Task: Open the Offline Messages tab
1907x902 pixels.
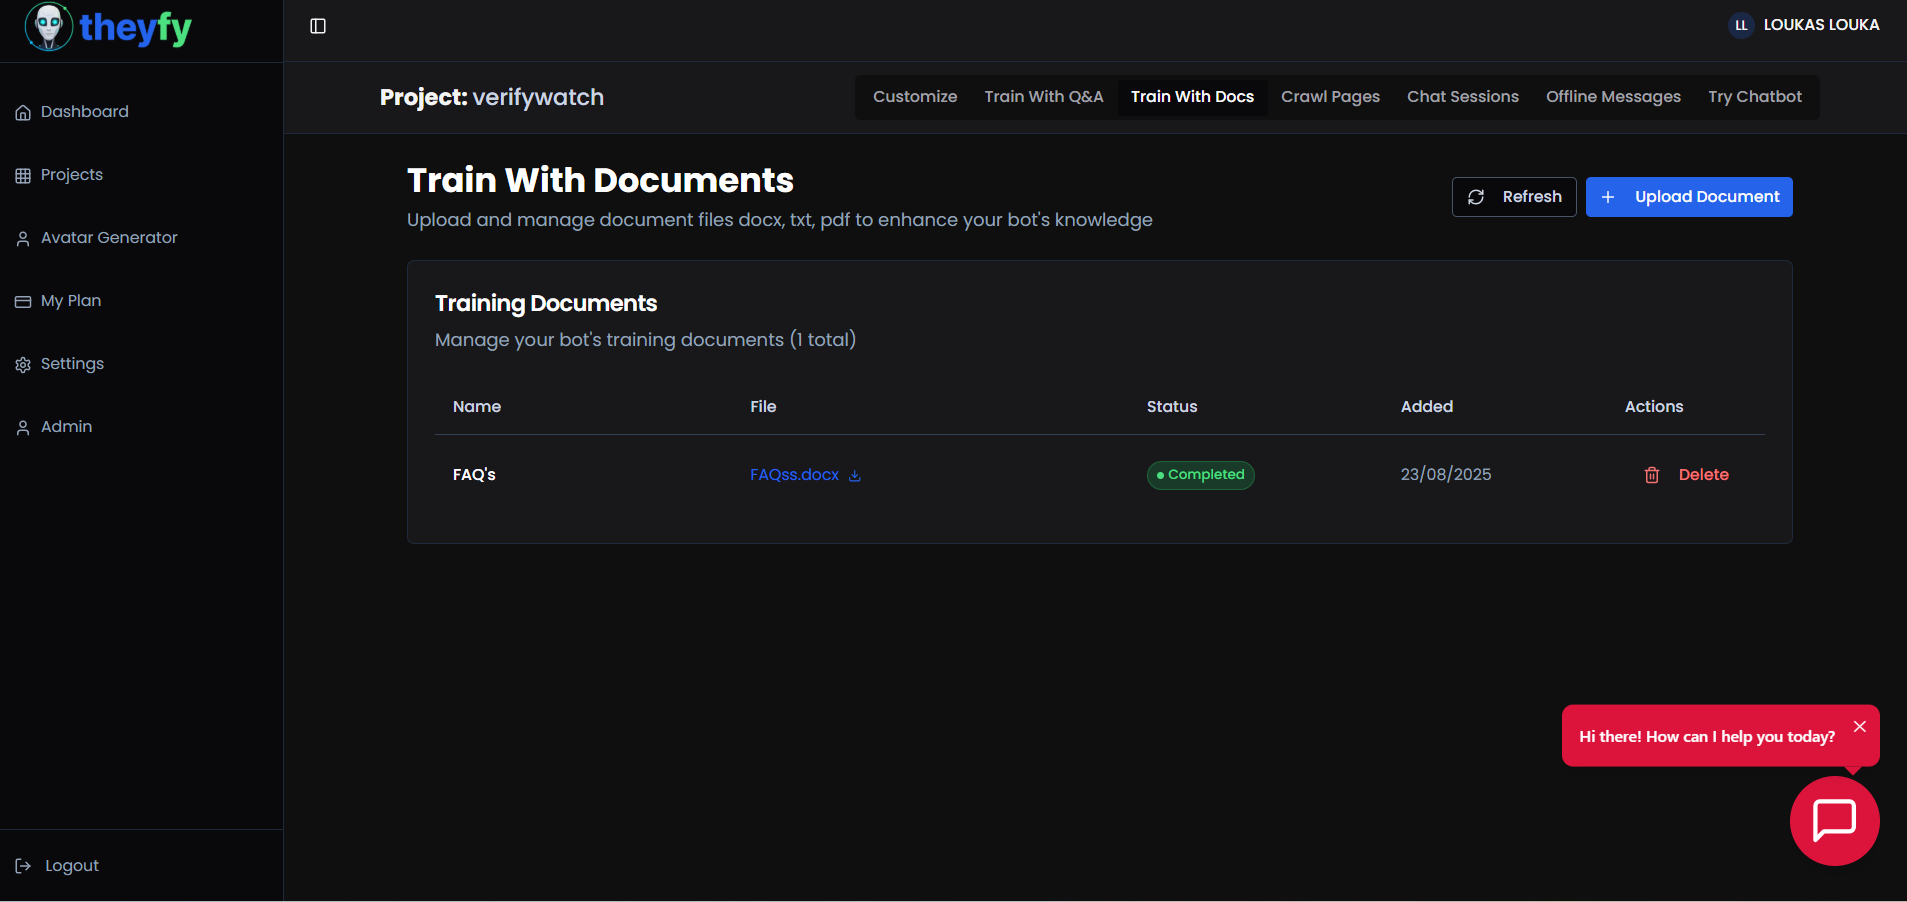Action: coord(1613,97)
